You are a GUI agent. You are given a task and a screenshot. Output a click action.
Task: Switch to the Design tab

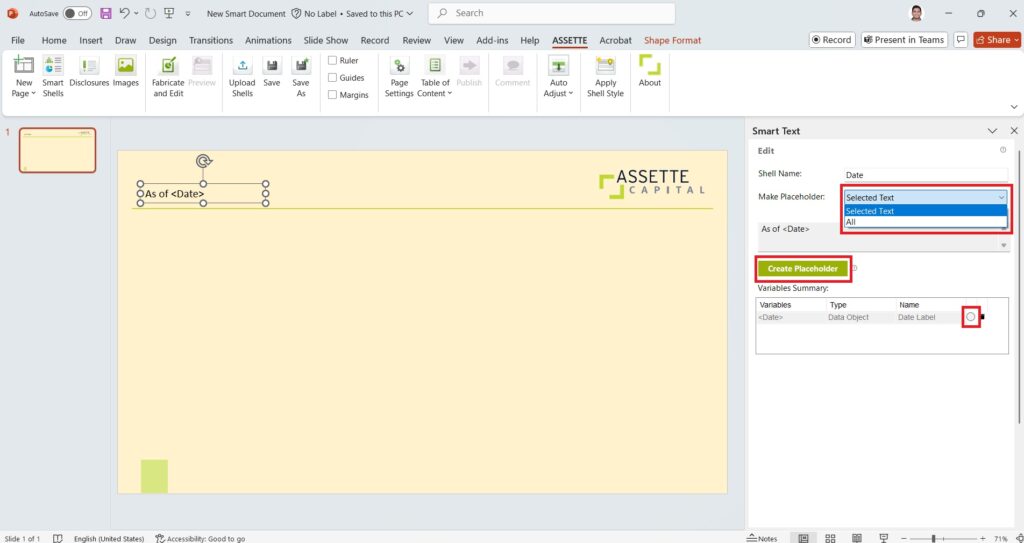163,41
